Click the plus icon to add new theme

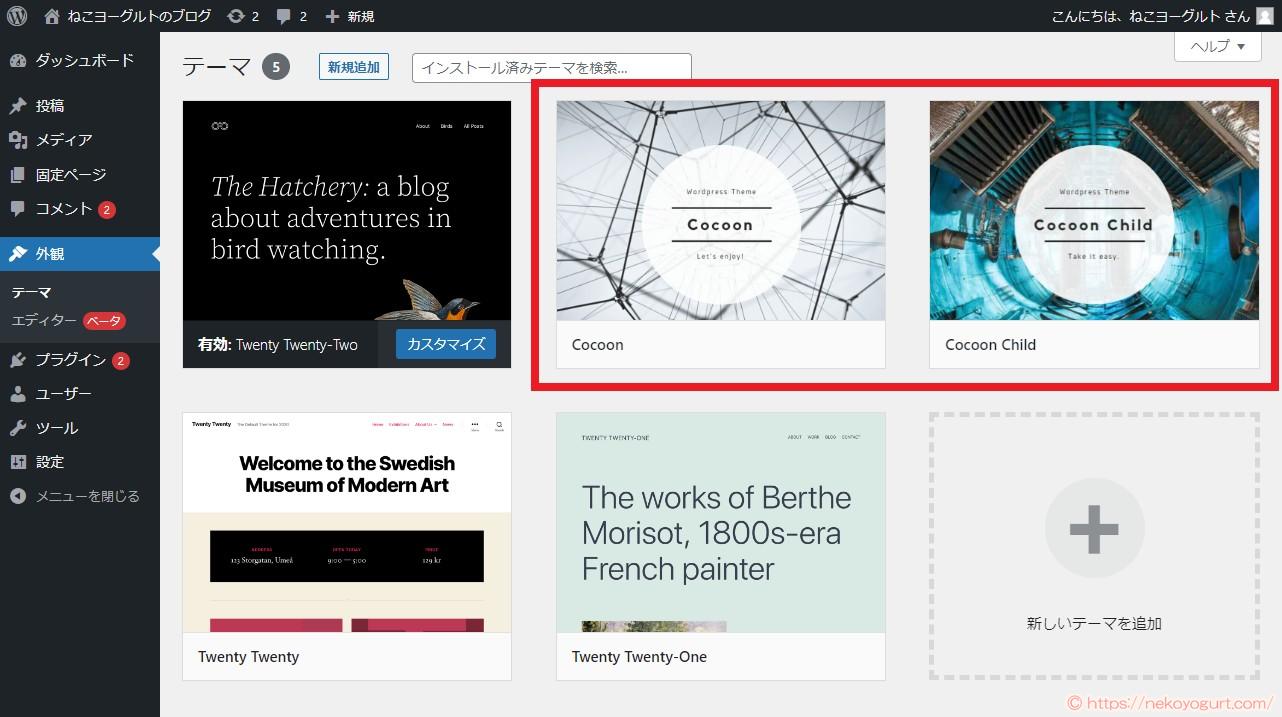pyautogui.click(x=1094, y=528)
